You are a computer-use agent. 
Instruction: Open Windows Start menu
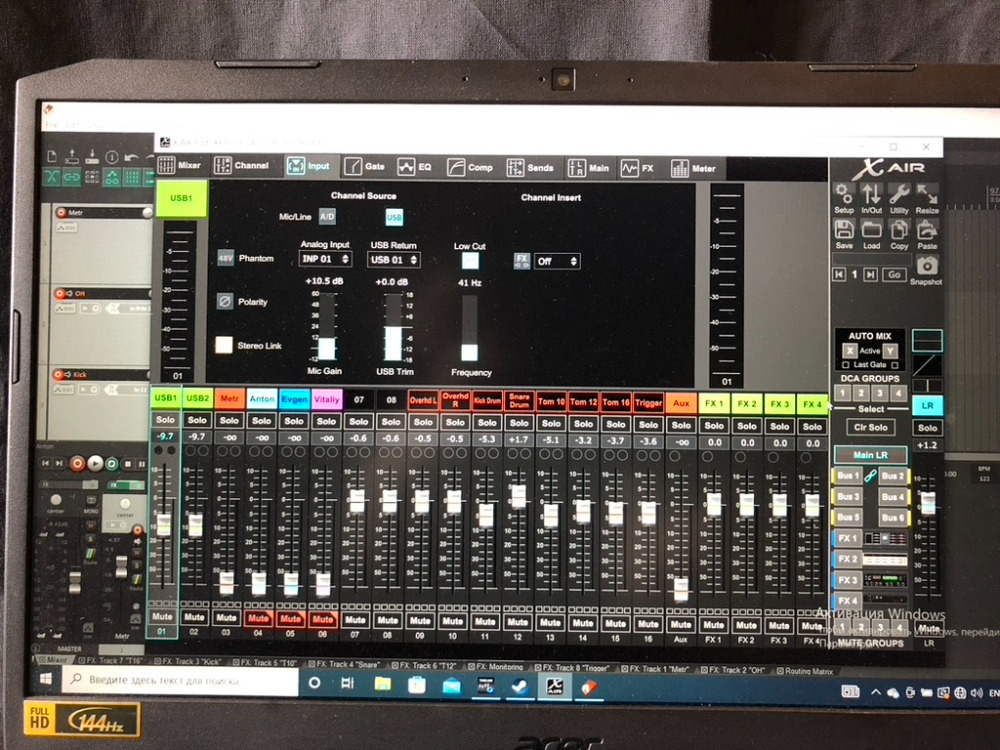(x=46, y=680)
